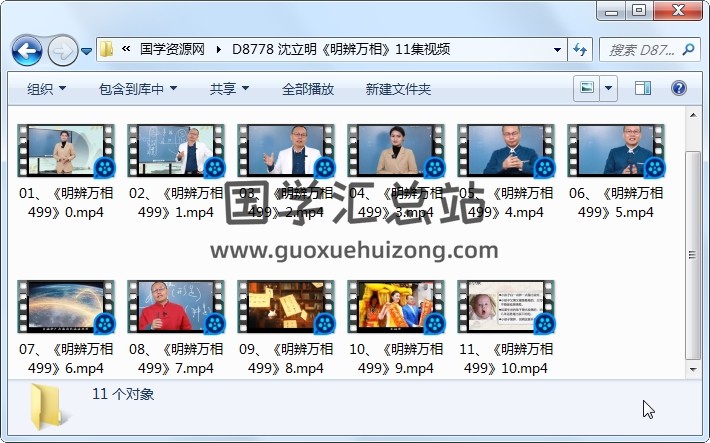Click the Back navigation arrow button

pos(26,49)
